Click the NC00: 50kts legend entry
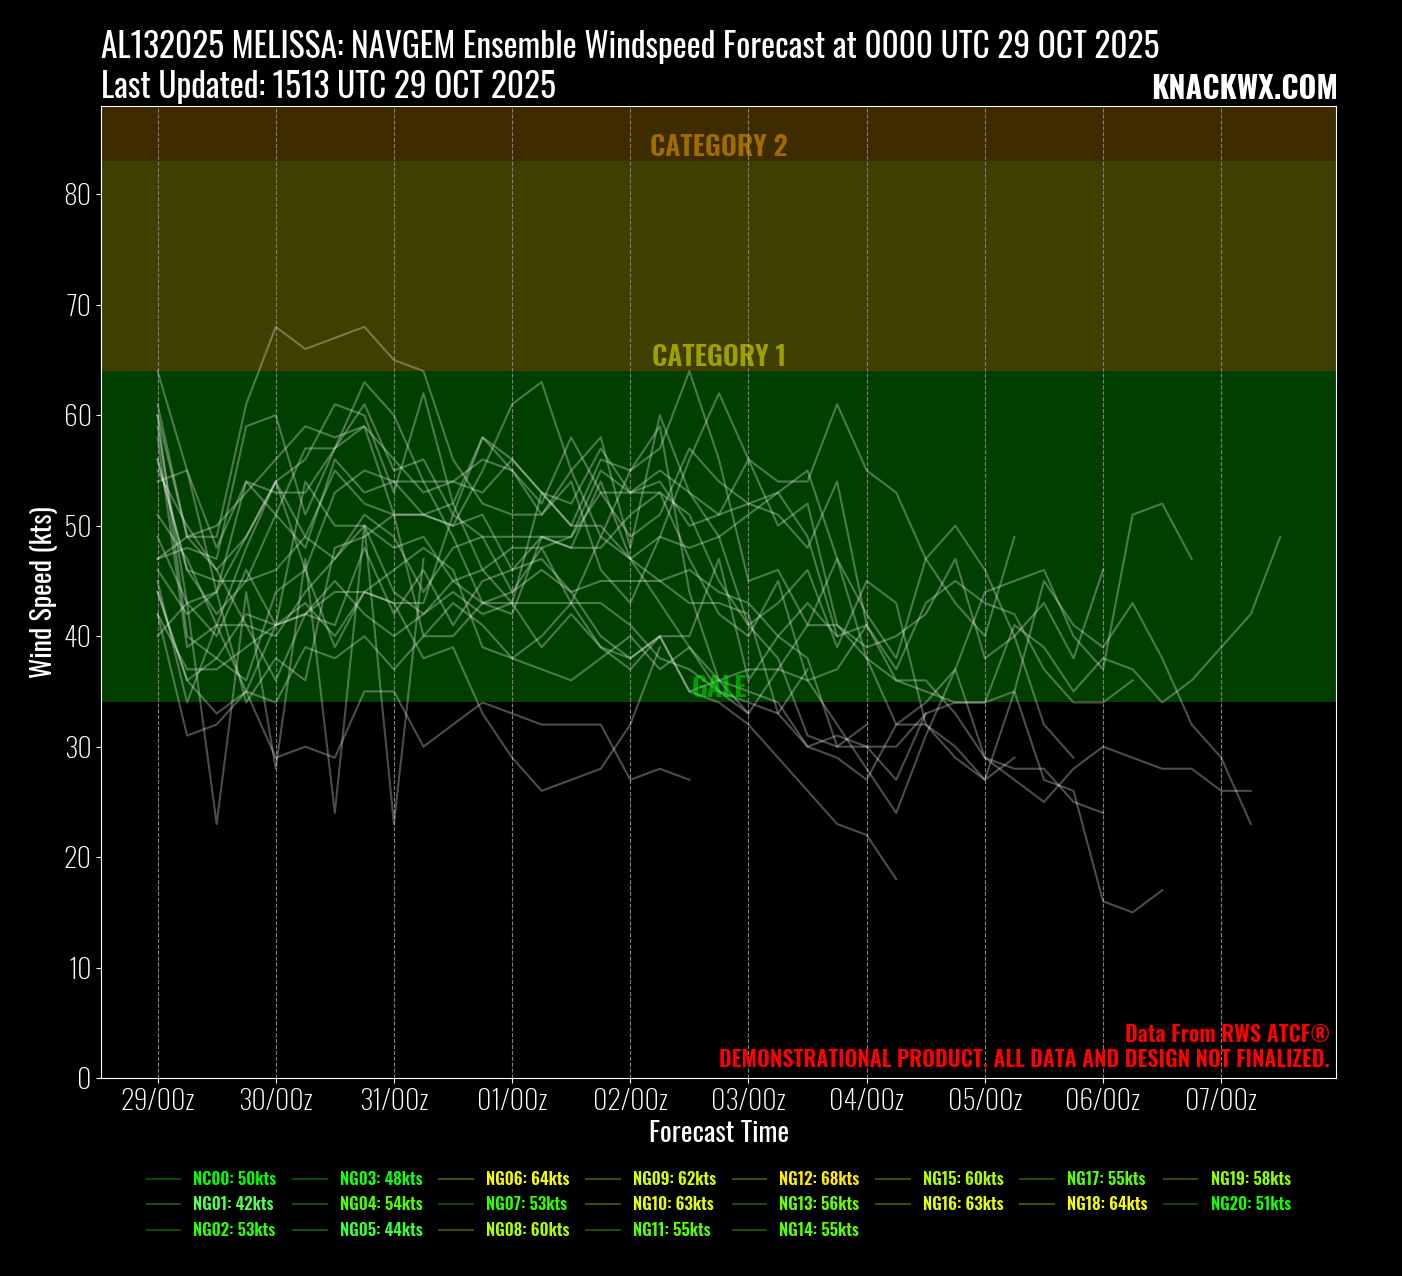 pyautogui.click(x=234, y=1179)
